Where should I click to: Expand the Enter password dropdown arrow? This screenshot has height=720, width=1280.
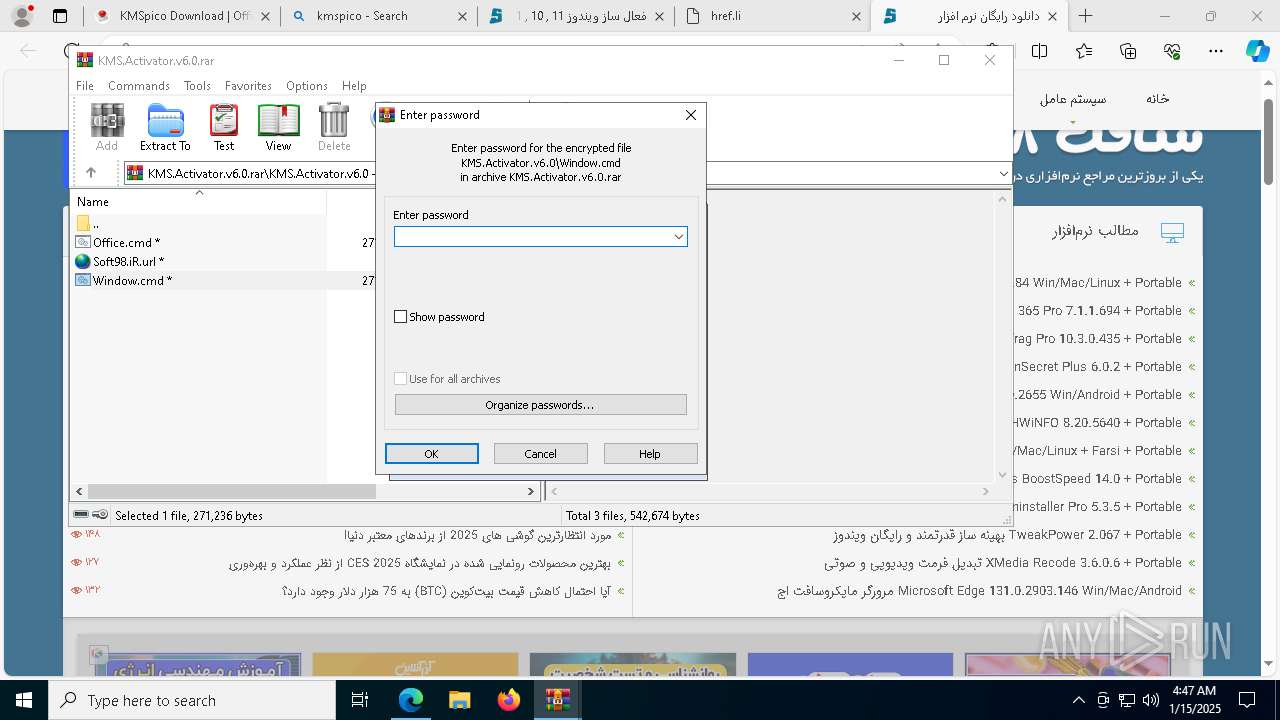click(678, 237)
